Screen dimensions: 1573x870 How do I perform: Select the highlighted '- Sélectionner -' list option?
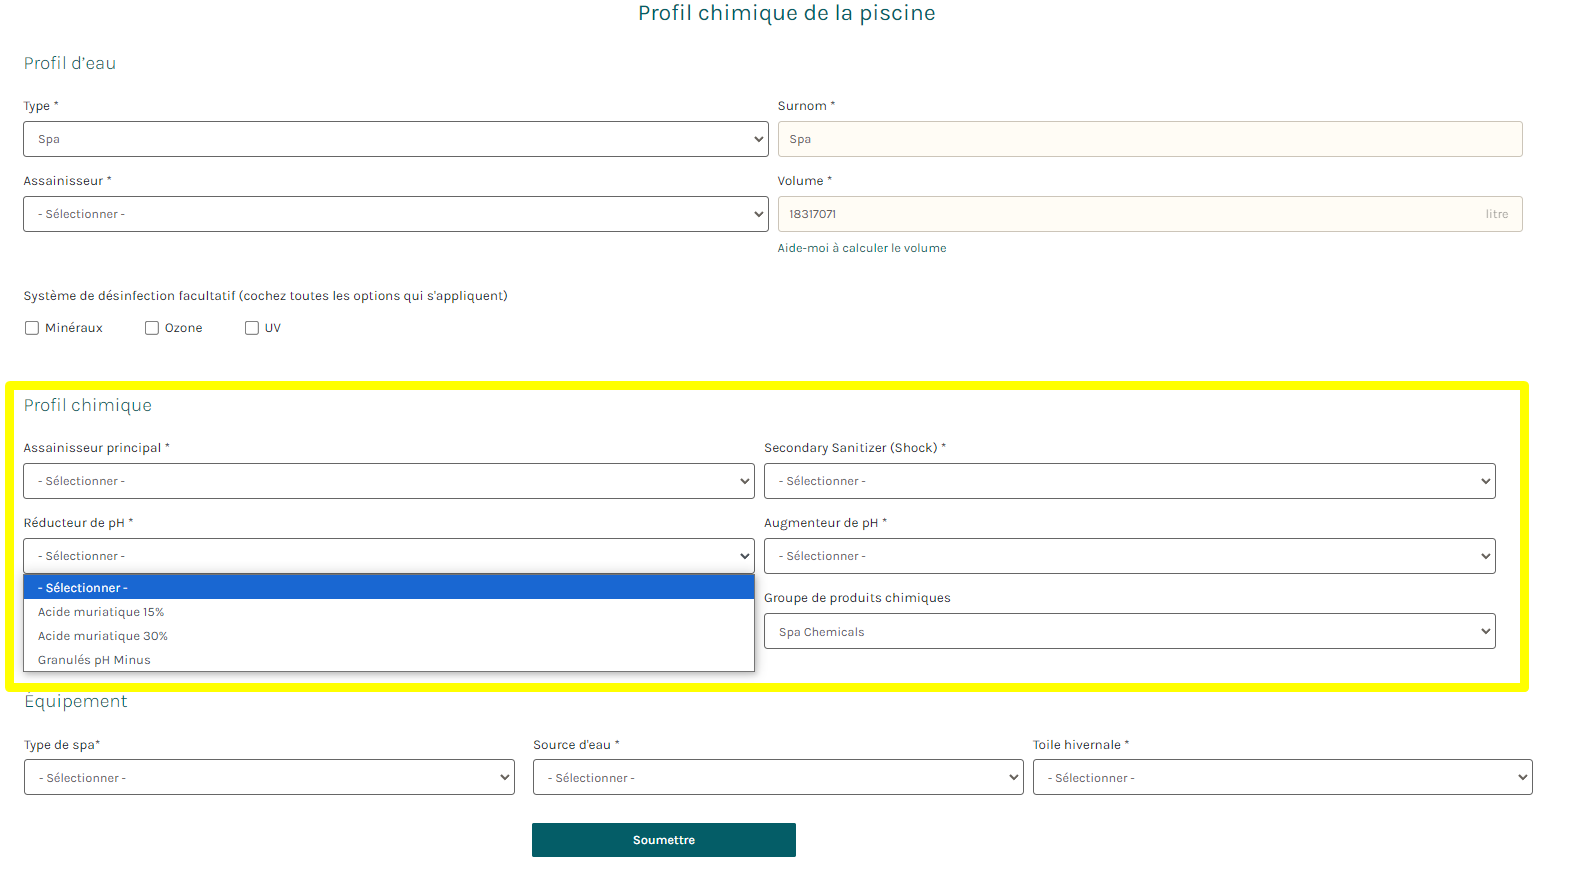(x=389, y=588)
